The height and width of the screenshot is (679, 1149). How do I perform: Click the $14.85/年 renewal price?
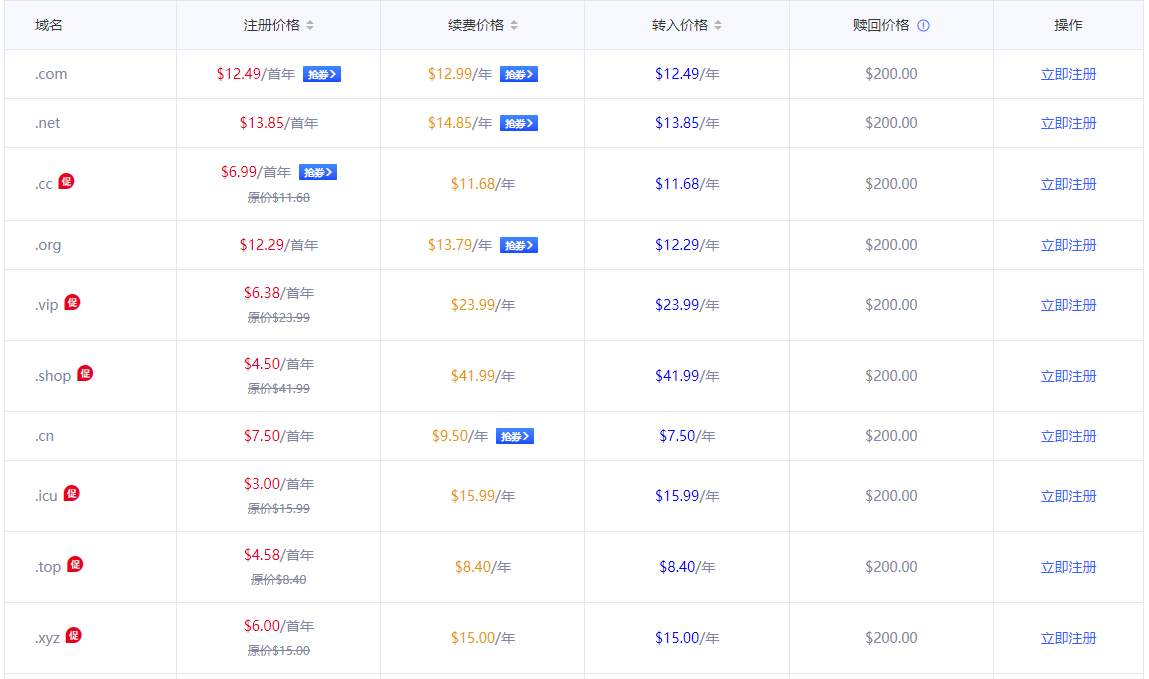click(459, 123)
